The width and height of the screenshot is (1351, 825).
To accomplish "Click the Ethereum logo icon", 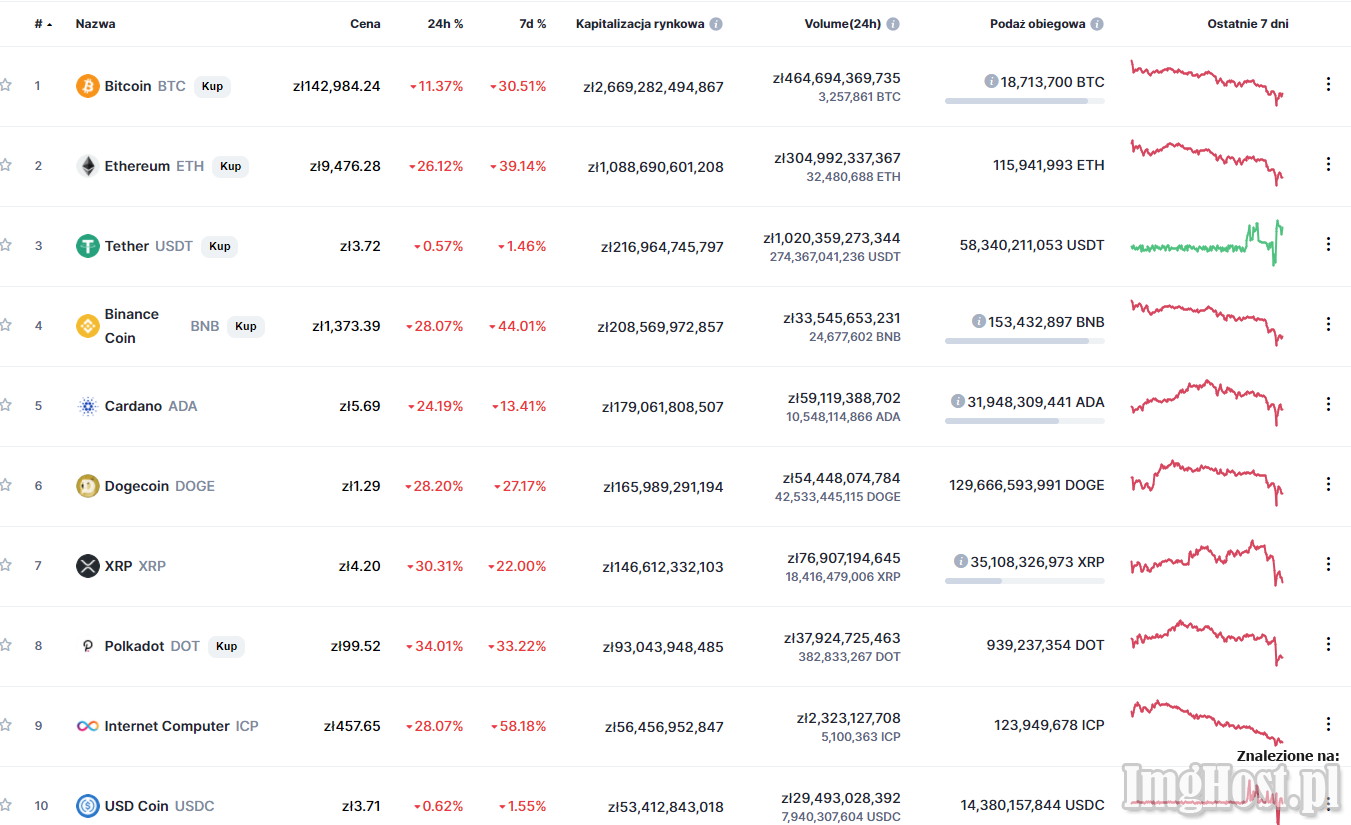I will coord(88,166).
